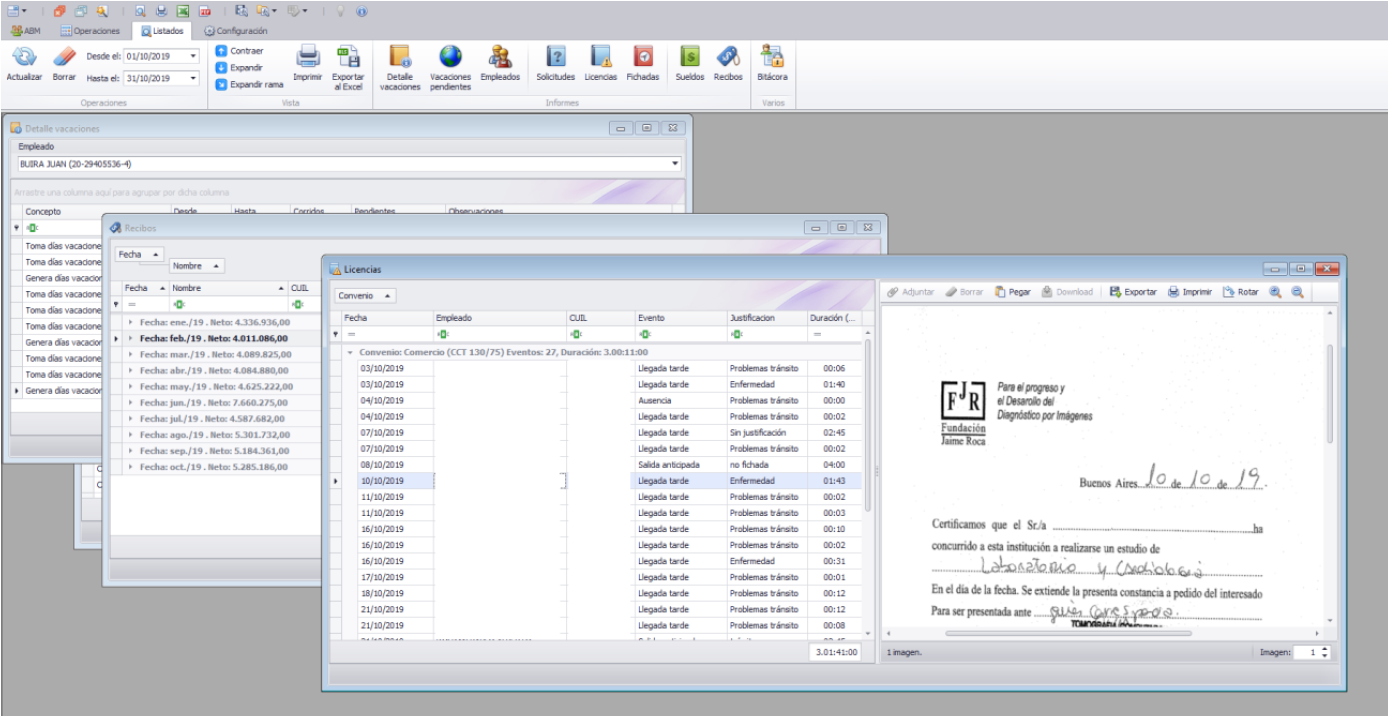Click Rotar in the image viewer toolbar
This screenshot has height=716, width=1388.
click(1240, 292)
